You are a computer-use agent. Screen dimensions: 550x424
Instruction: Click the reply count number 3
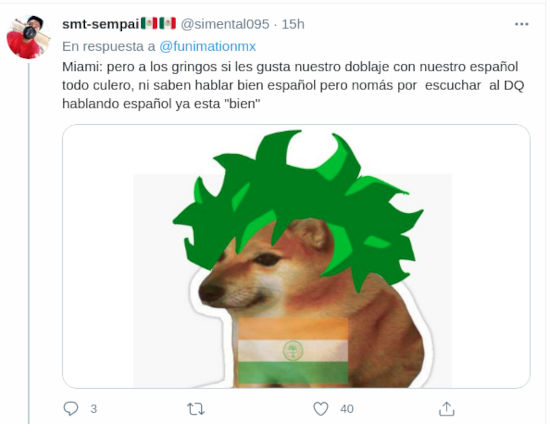click(x=94, y=409)
